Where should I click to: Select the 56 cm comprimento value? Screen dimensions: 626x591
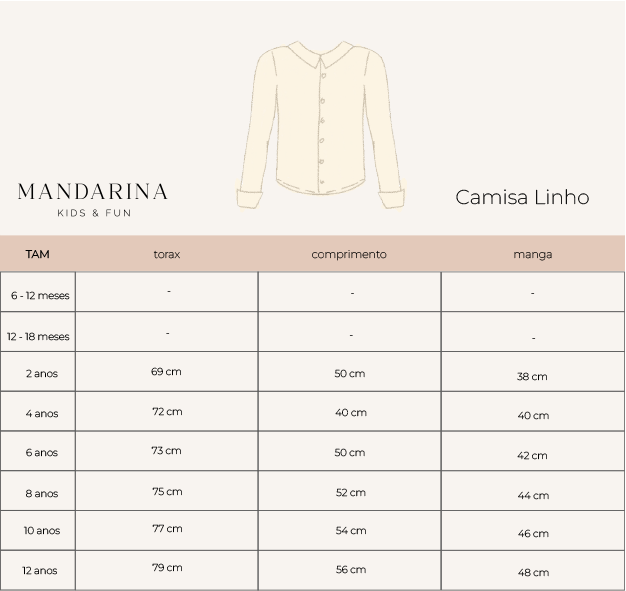point(351,570)
